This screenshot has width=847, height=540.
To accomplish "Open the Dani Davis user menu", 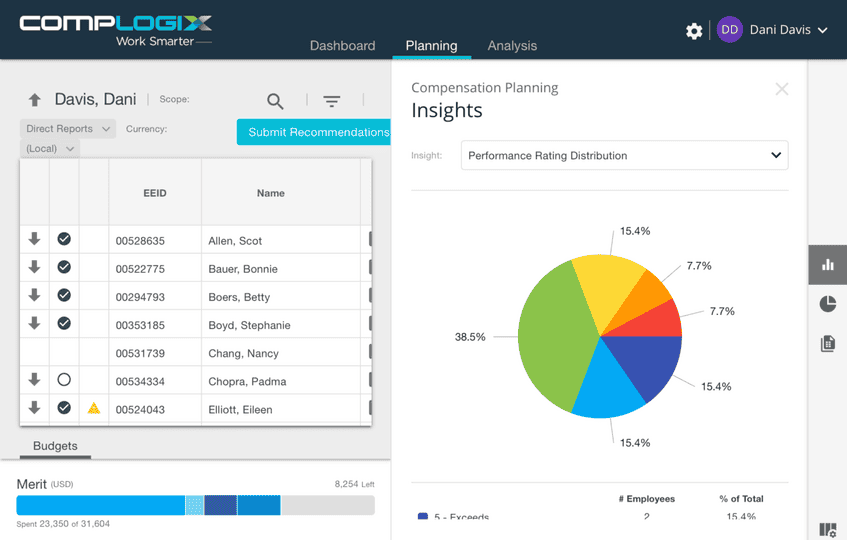I will [773, 30].
